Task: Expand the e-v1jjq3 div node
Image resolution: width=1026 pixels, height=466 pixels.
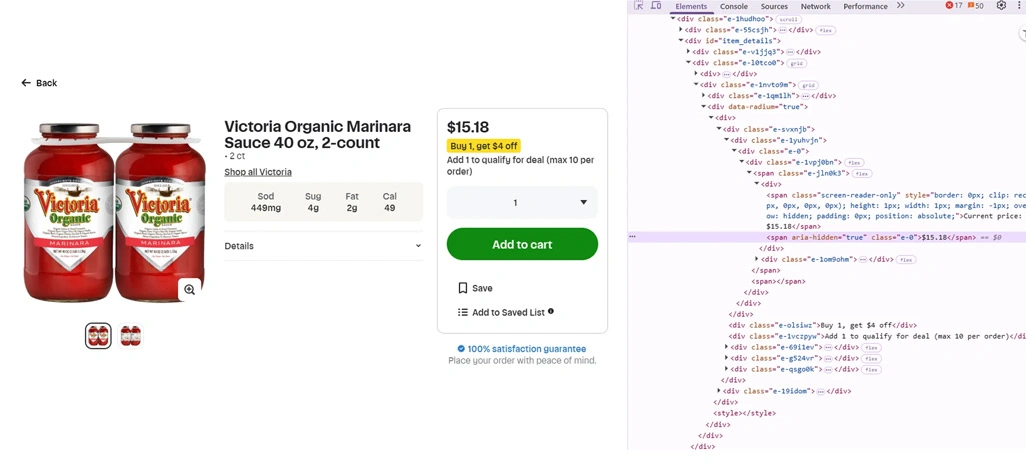Action: click(x=688, y=52)
